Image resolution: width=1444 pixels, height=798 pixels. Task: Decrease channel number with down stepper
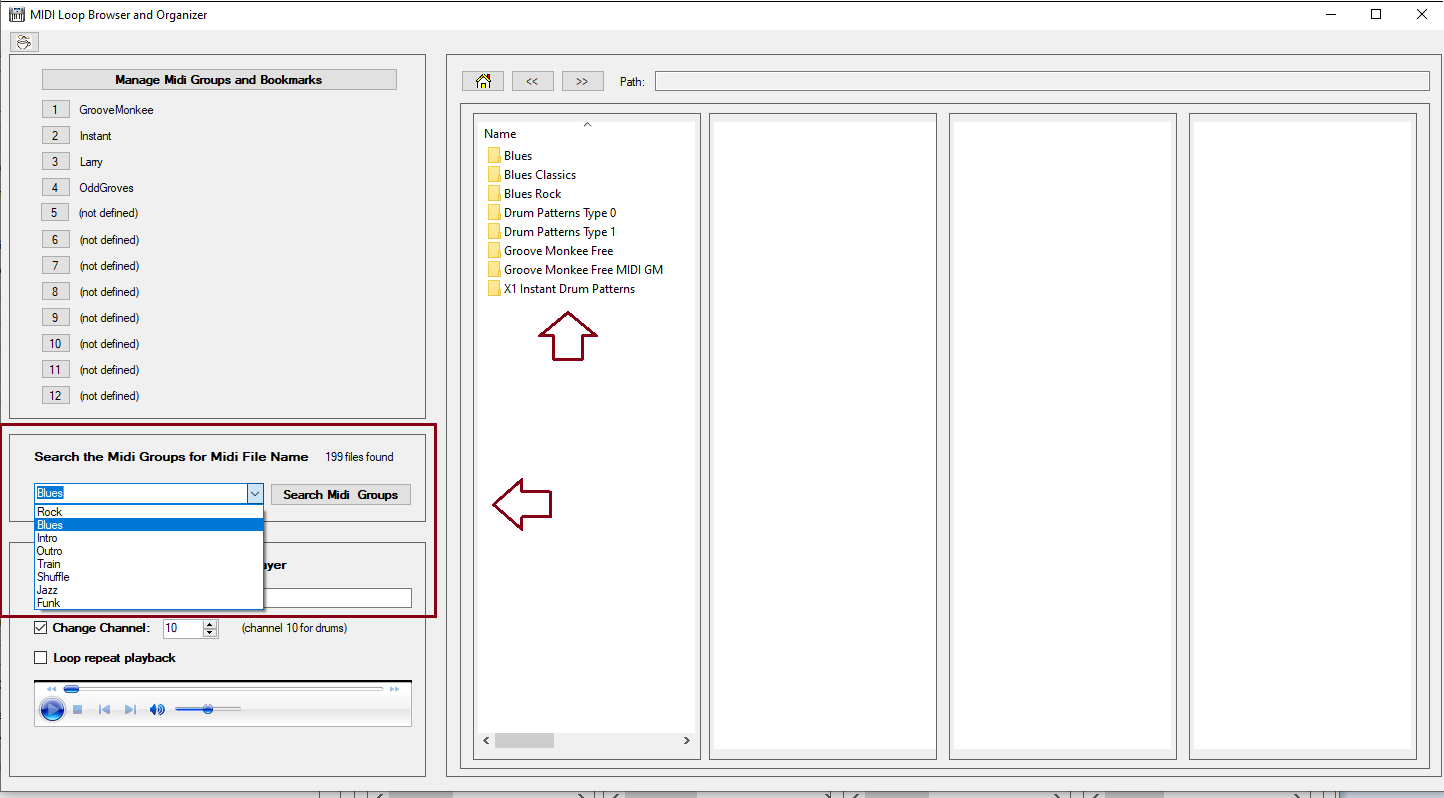[x=210, y=633]
